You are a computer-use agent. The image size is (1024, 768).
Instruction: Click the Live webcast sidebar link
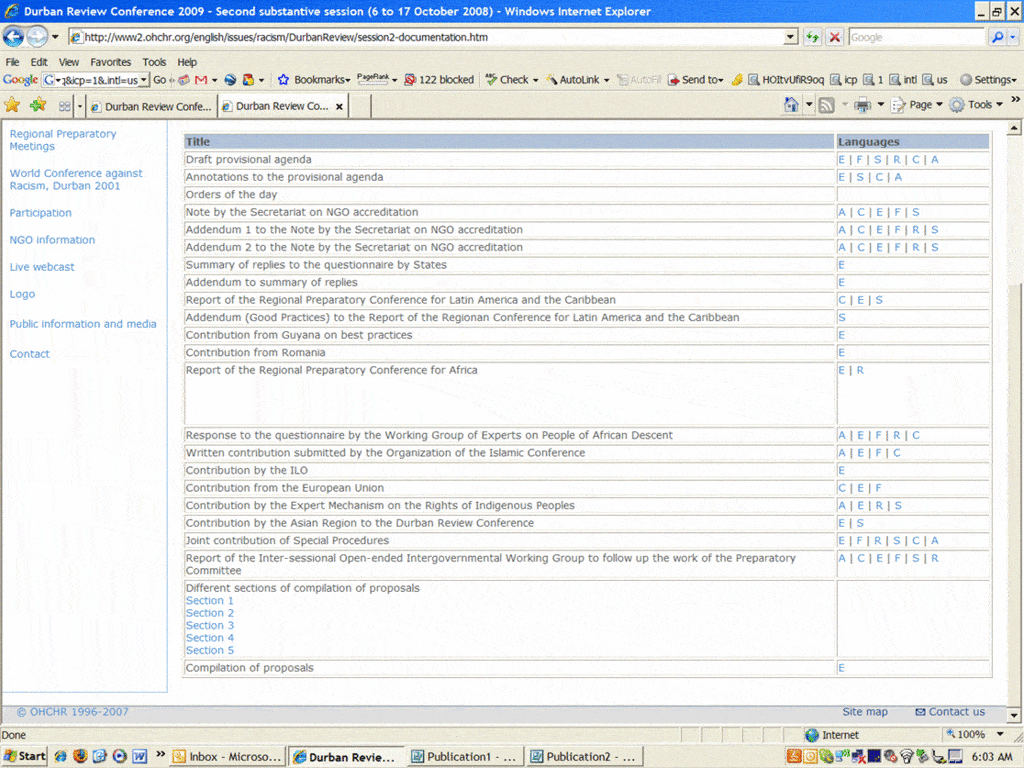pyautogui.click(x=42, y=267)
